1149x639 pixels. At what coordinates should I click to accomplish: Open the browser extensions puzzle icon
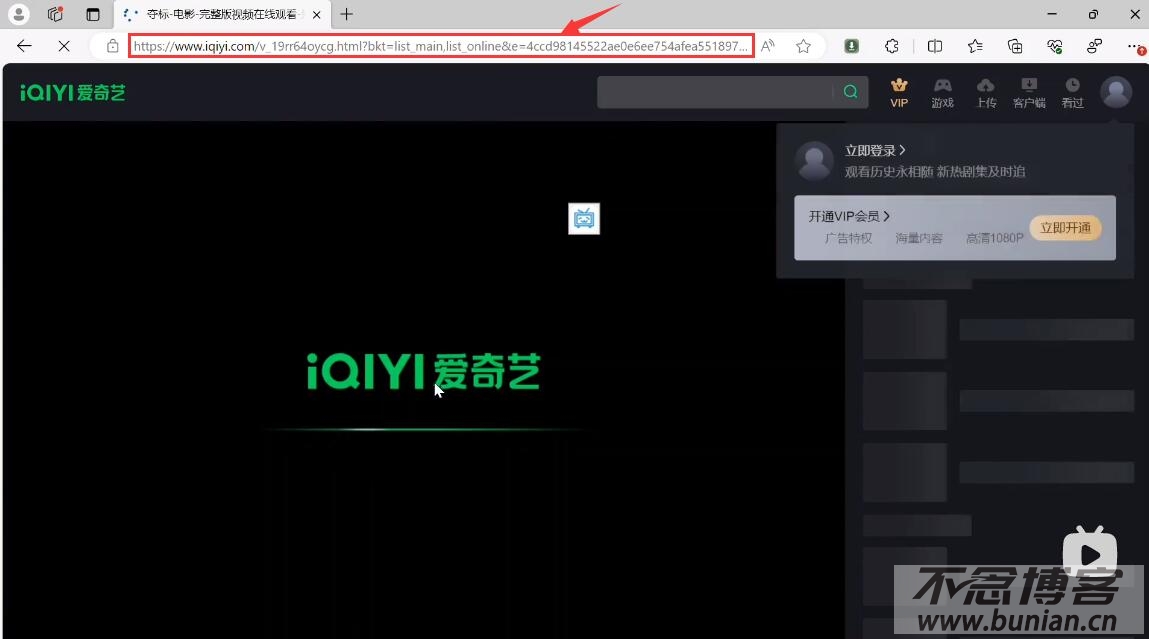pos(891,46)
